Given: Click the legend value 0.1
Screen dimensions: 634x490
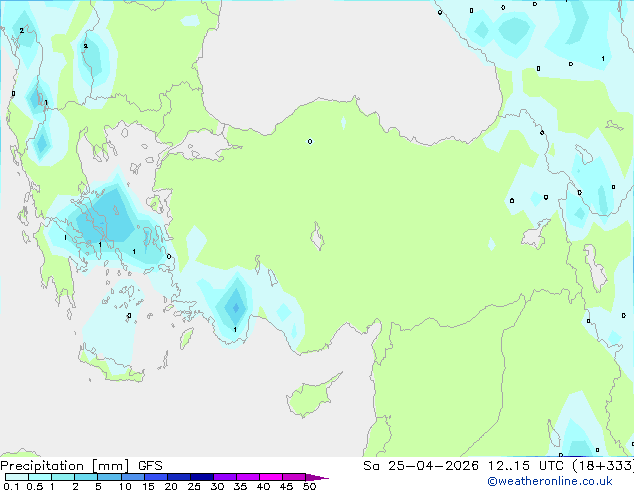Looking at the screenshot, I should pyautogui.click(x=11, y=486).
